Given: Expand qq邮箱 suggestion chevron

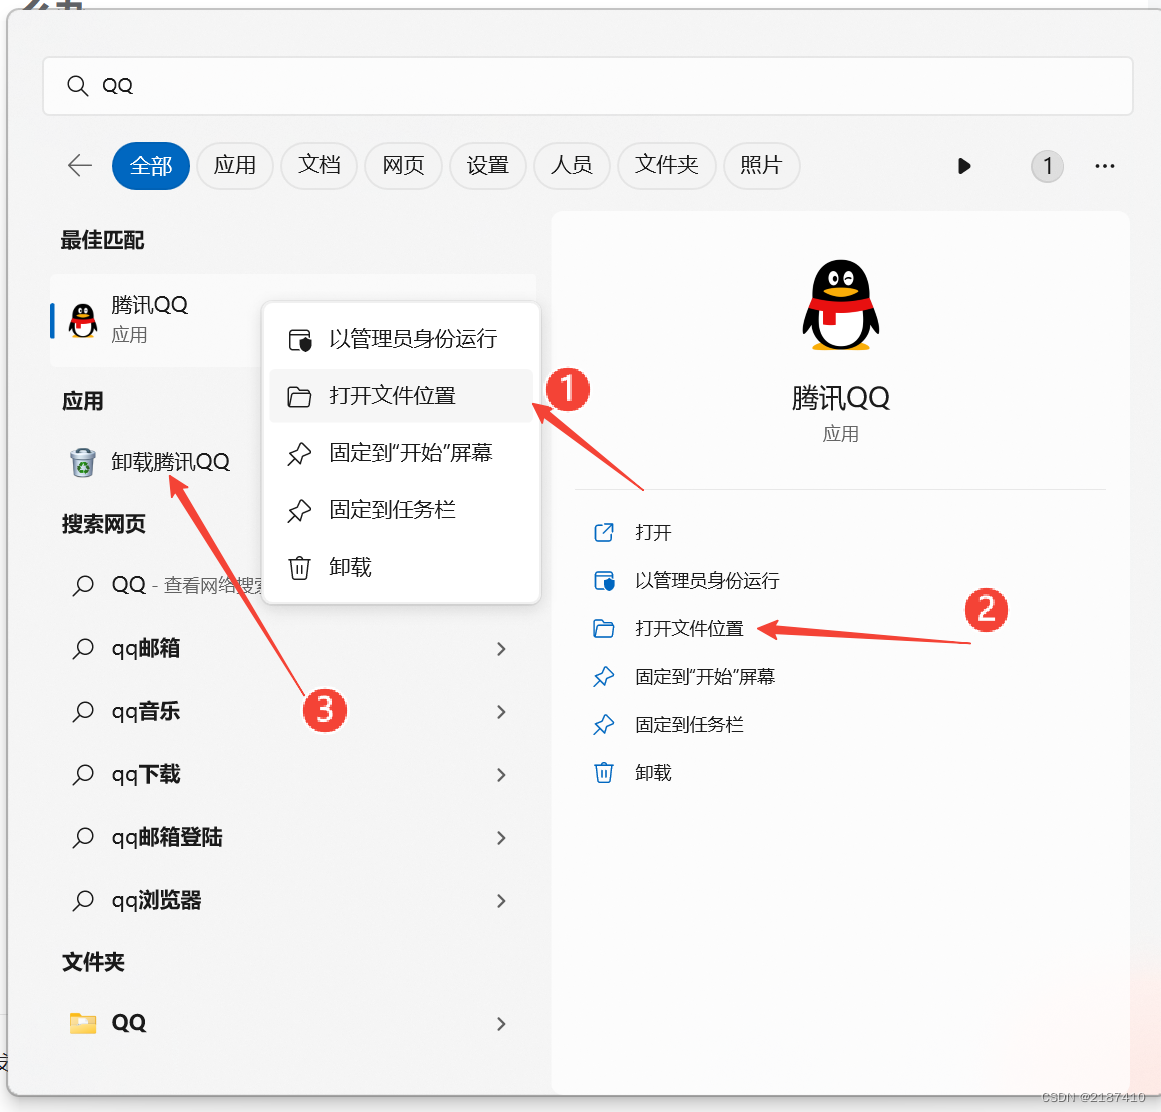Looking at the screenshot, I should tap(501, 649).
